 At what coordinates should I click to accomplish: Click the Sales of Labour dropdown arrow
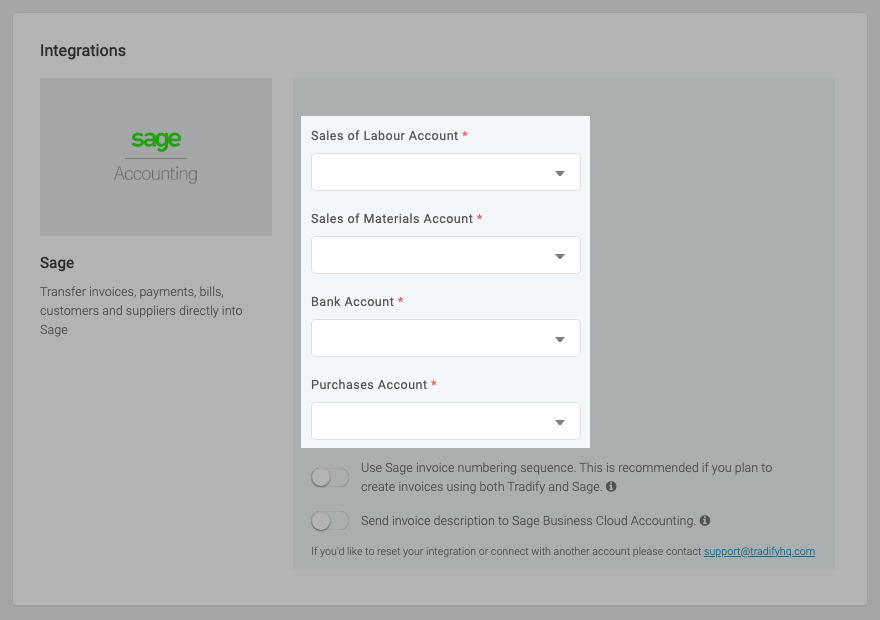point(561,171)
